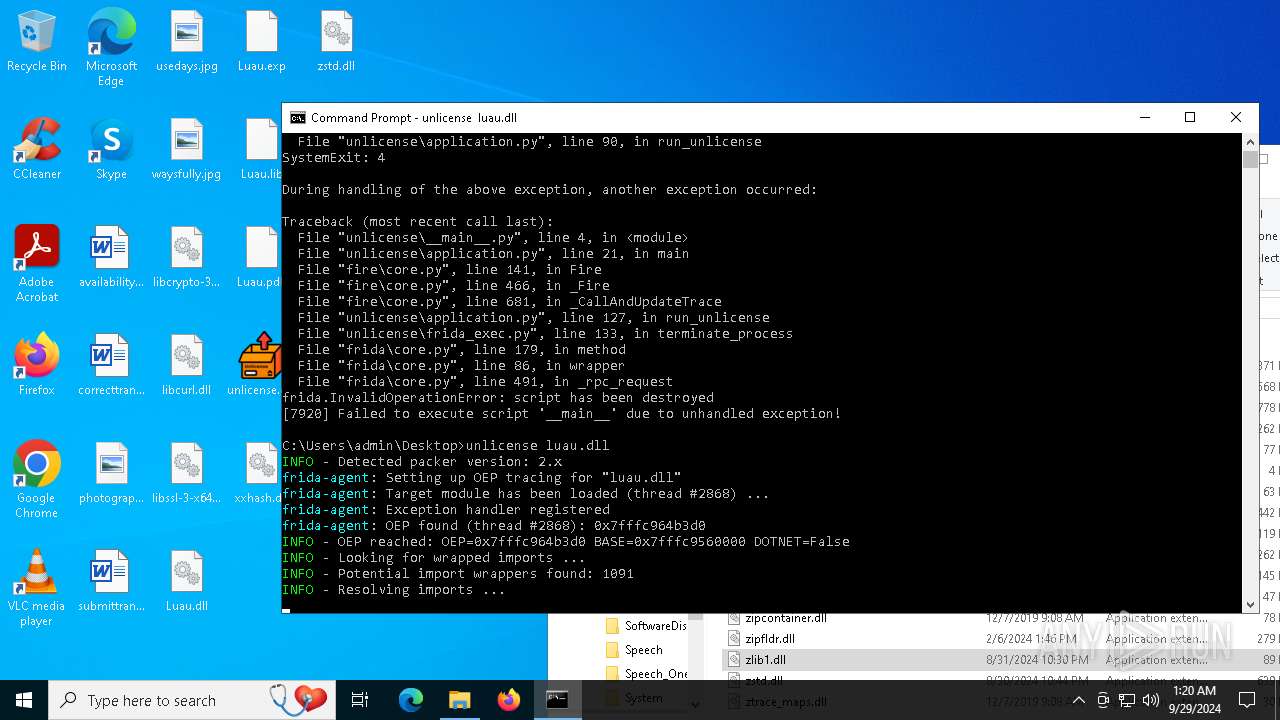Select zlib1.dll row in File Explorer
The image size is (1280, 720).
[1000, 660]
